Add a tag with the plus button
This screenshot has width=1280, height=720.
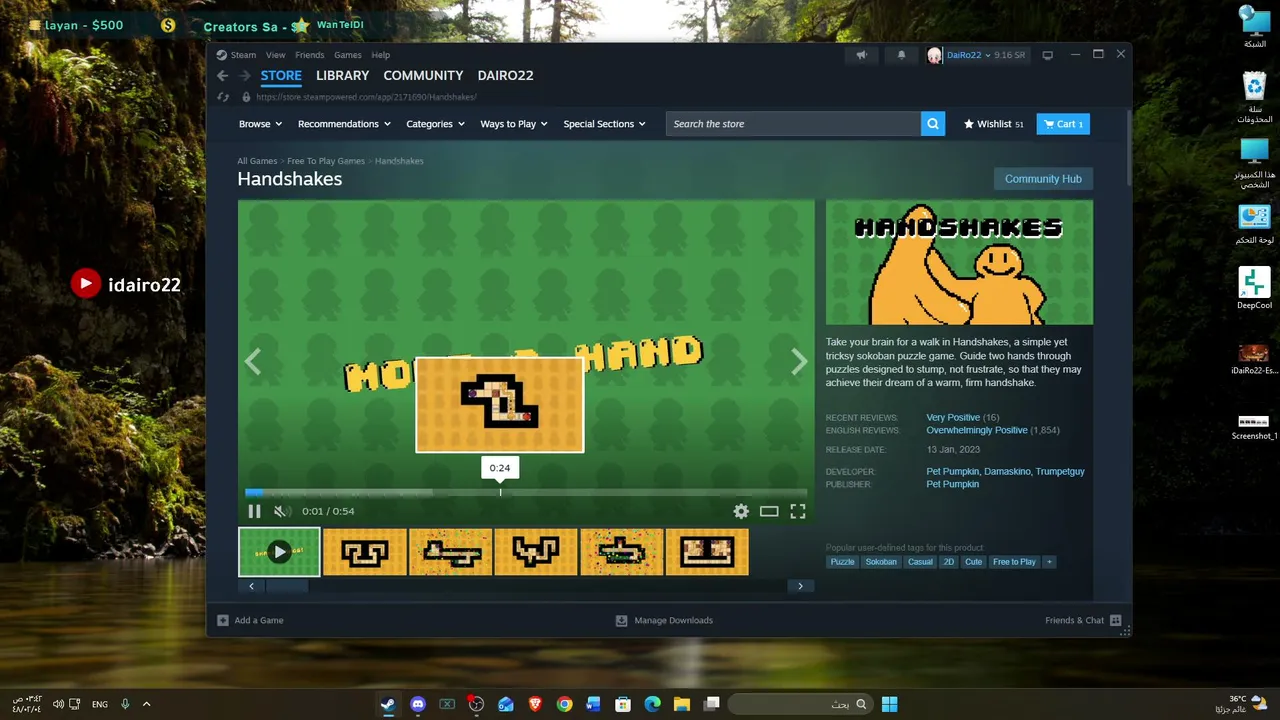point(1049,562)
